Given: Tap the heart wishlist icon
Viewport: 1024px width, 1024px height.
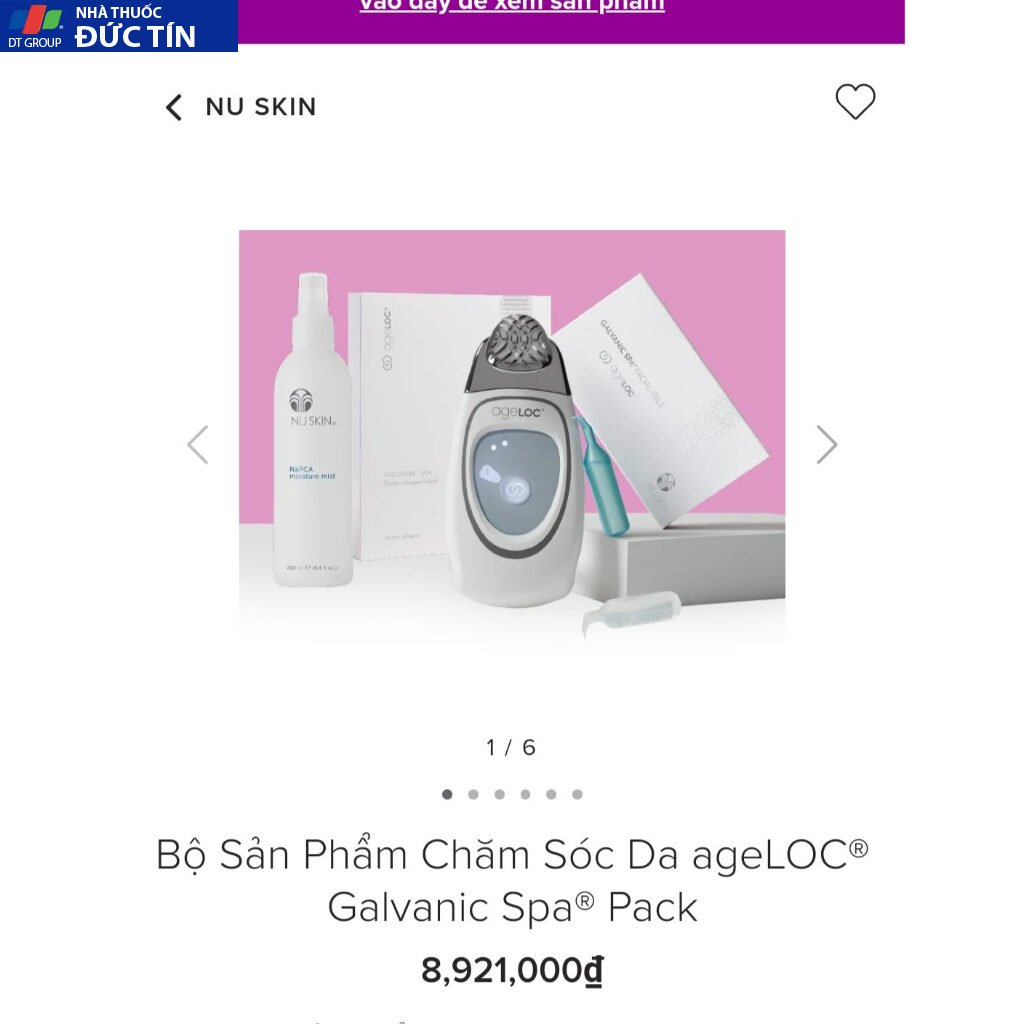Looking at the screenshot, I should point(855,102).
